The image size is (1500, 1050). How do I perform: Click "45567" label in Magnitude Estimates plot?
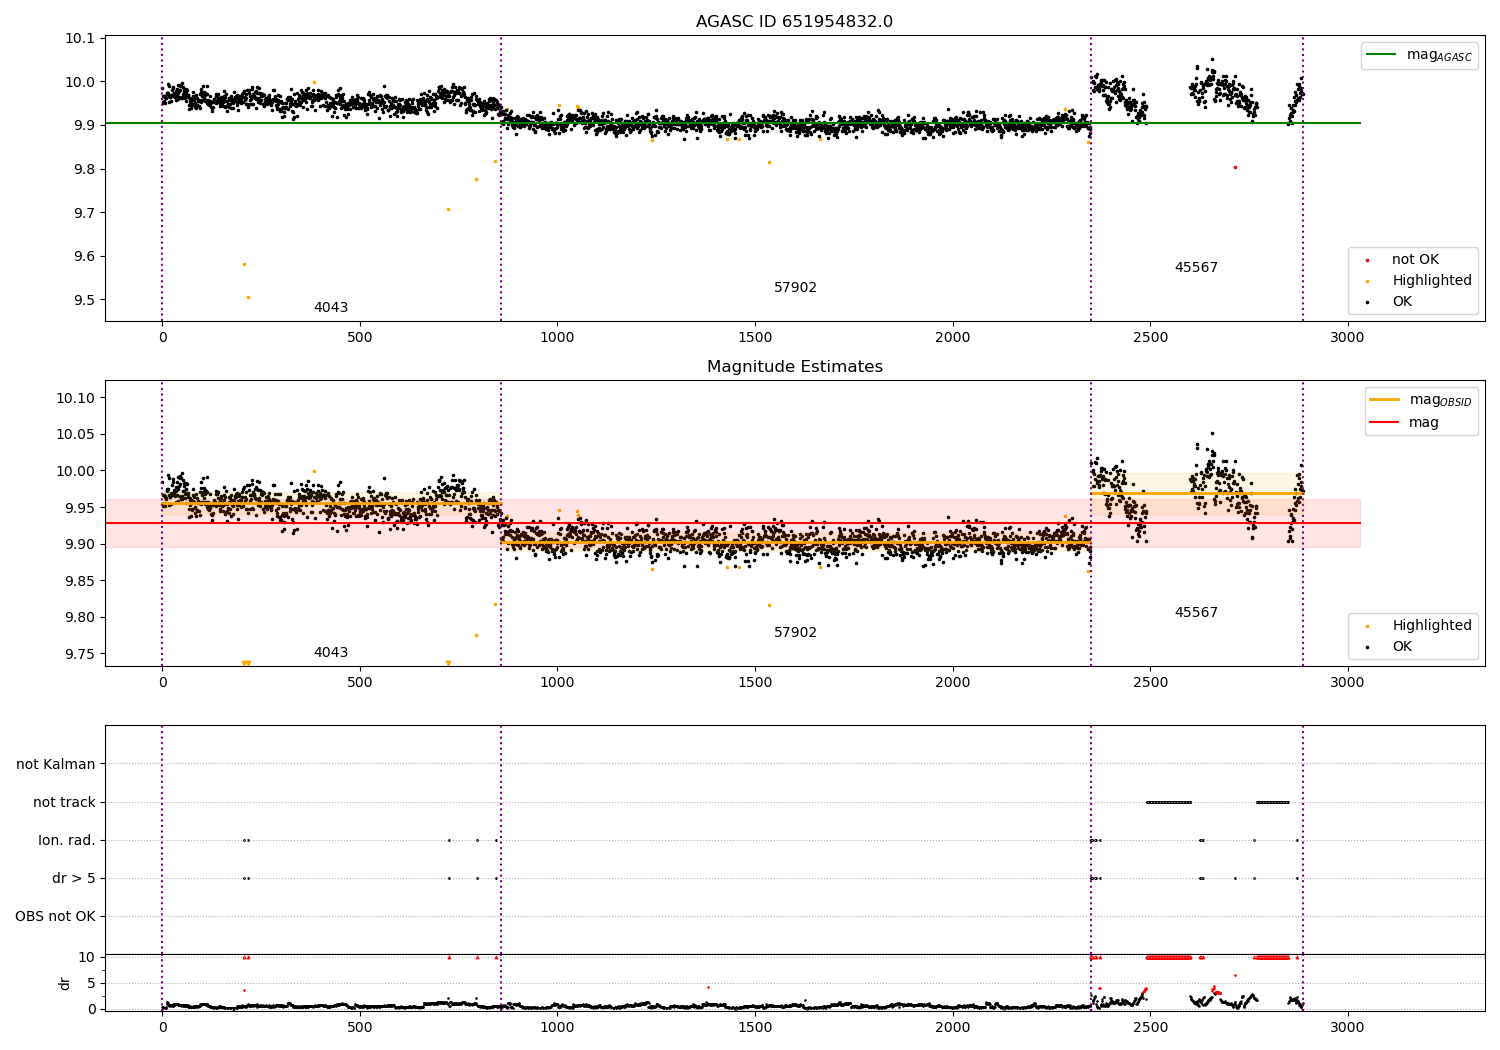tap(1196, 613)
